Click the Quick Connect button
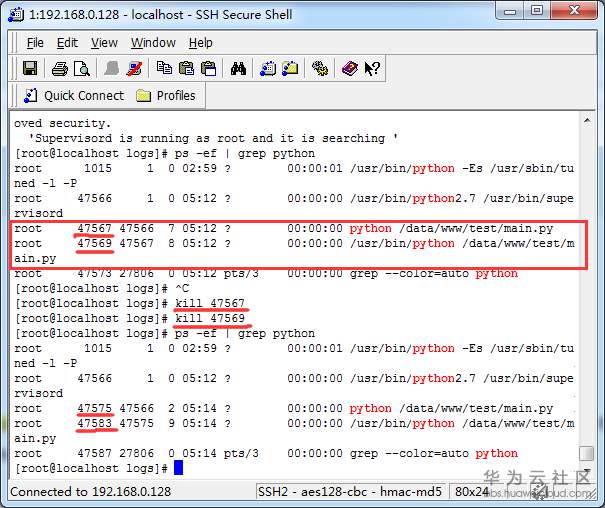605x508 pixels. [x=74, y=96]
